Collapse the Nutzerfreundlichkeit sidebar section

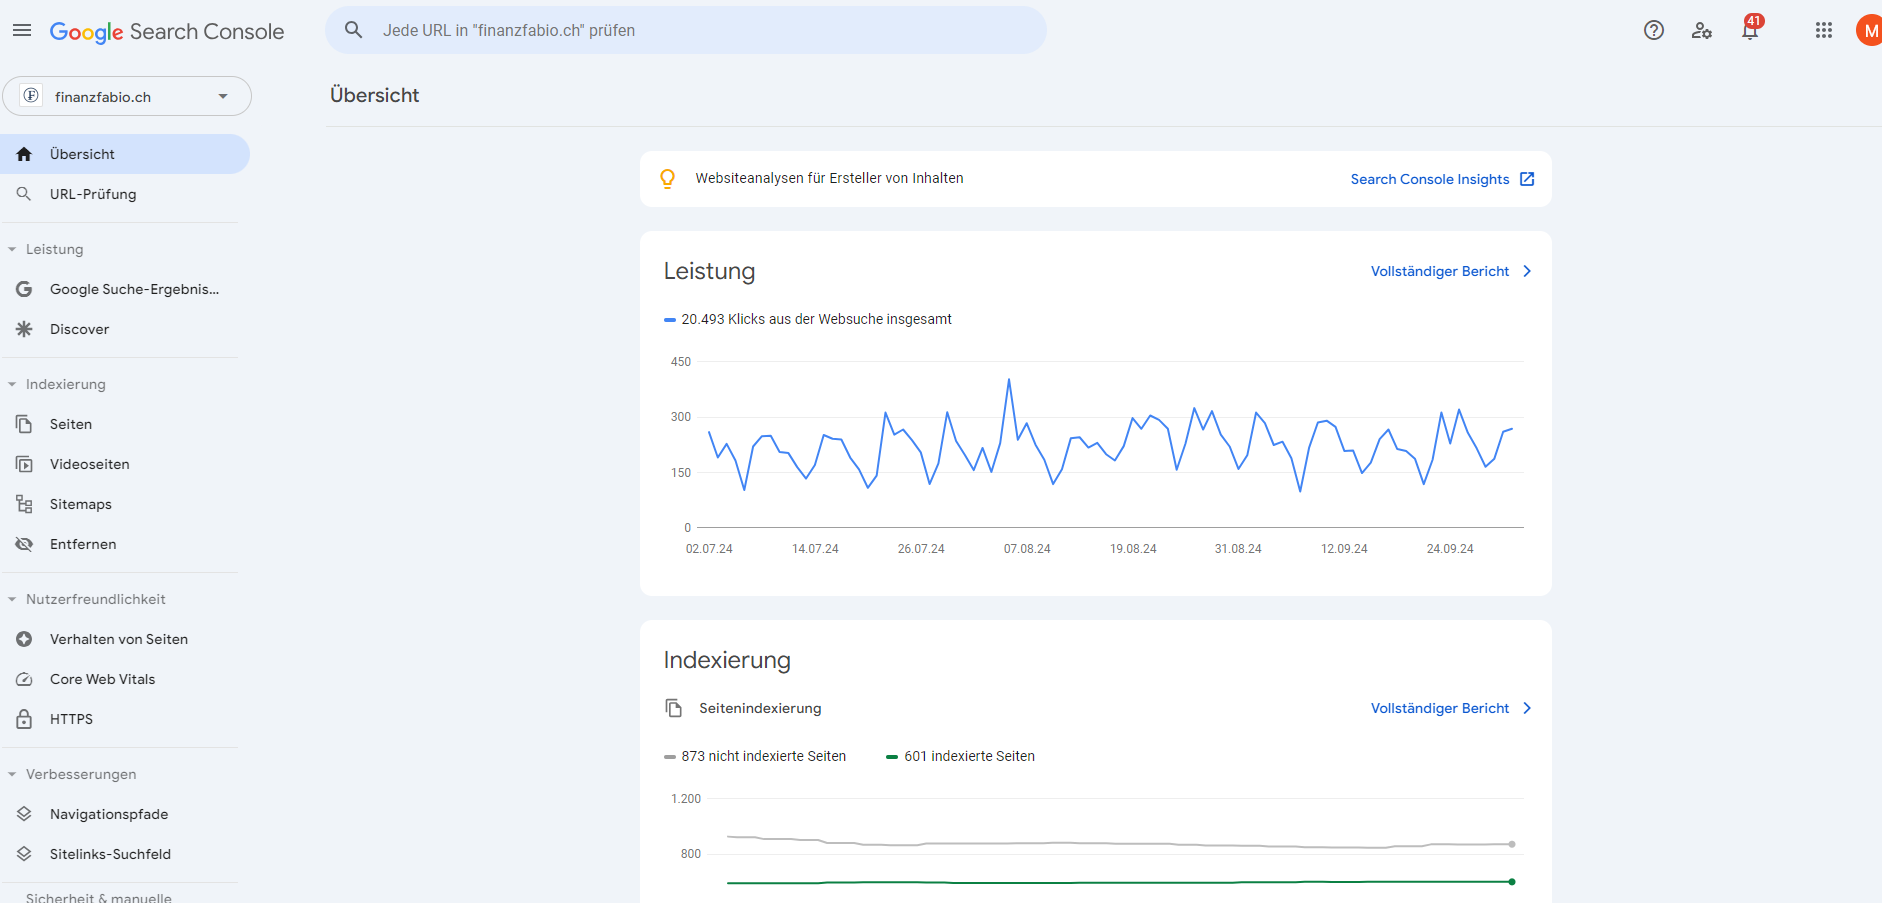point(12,599)
